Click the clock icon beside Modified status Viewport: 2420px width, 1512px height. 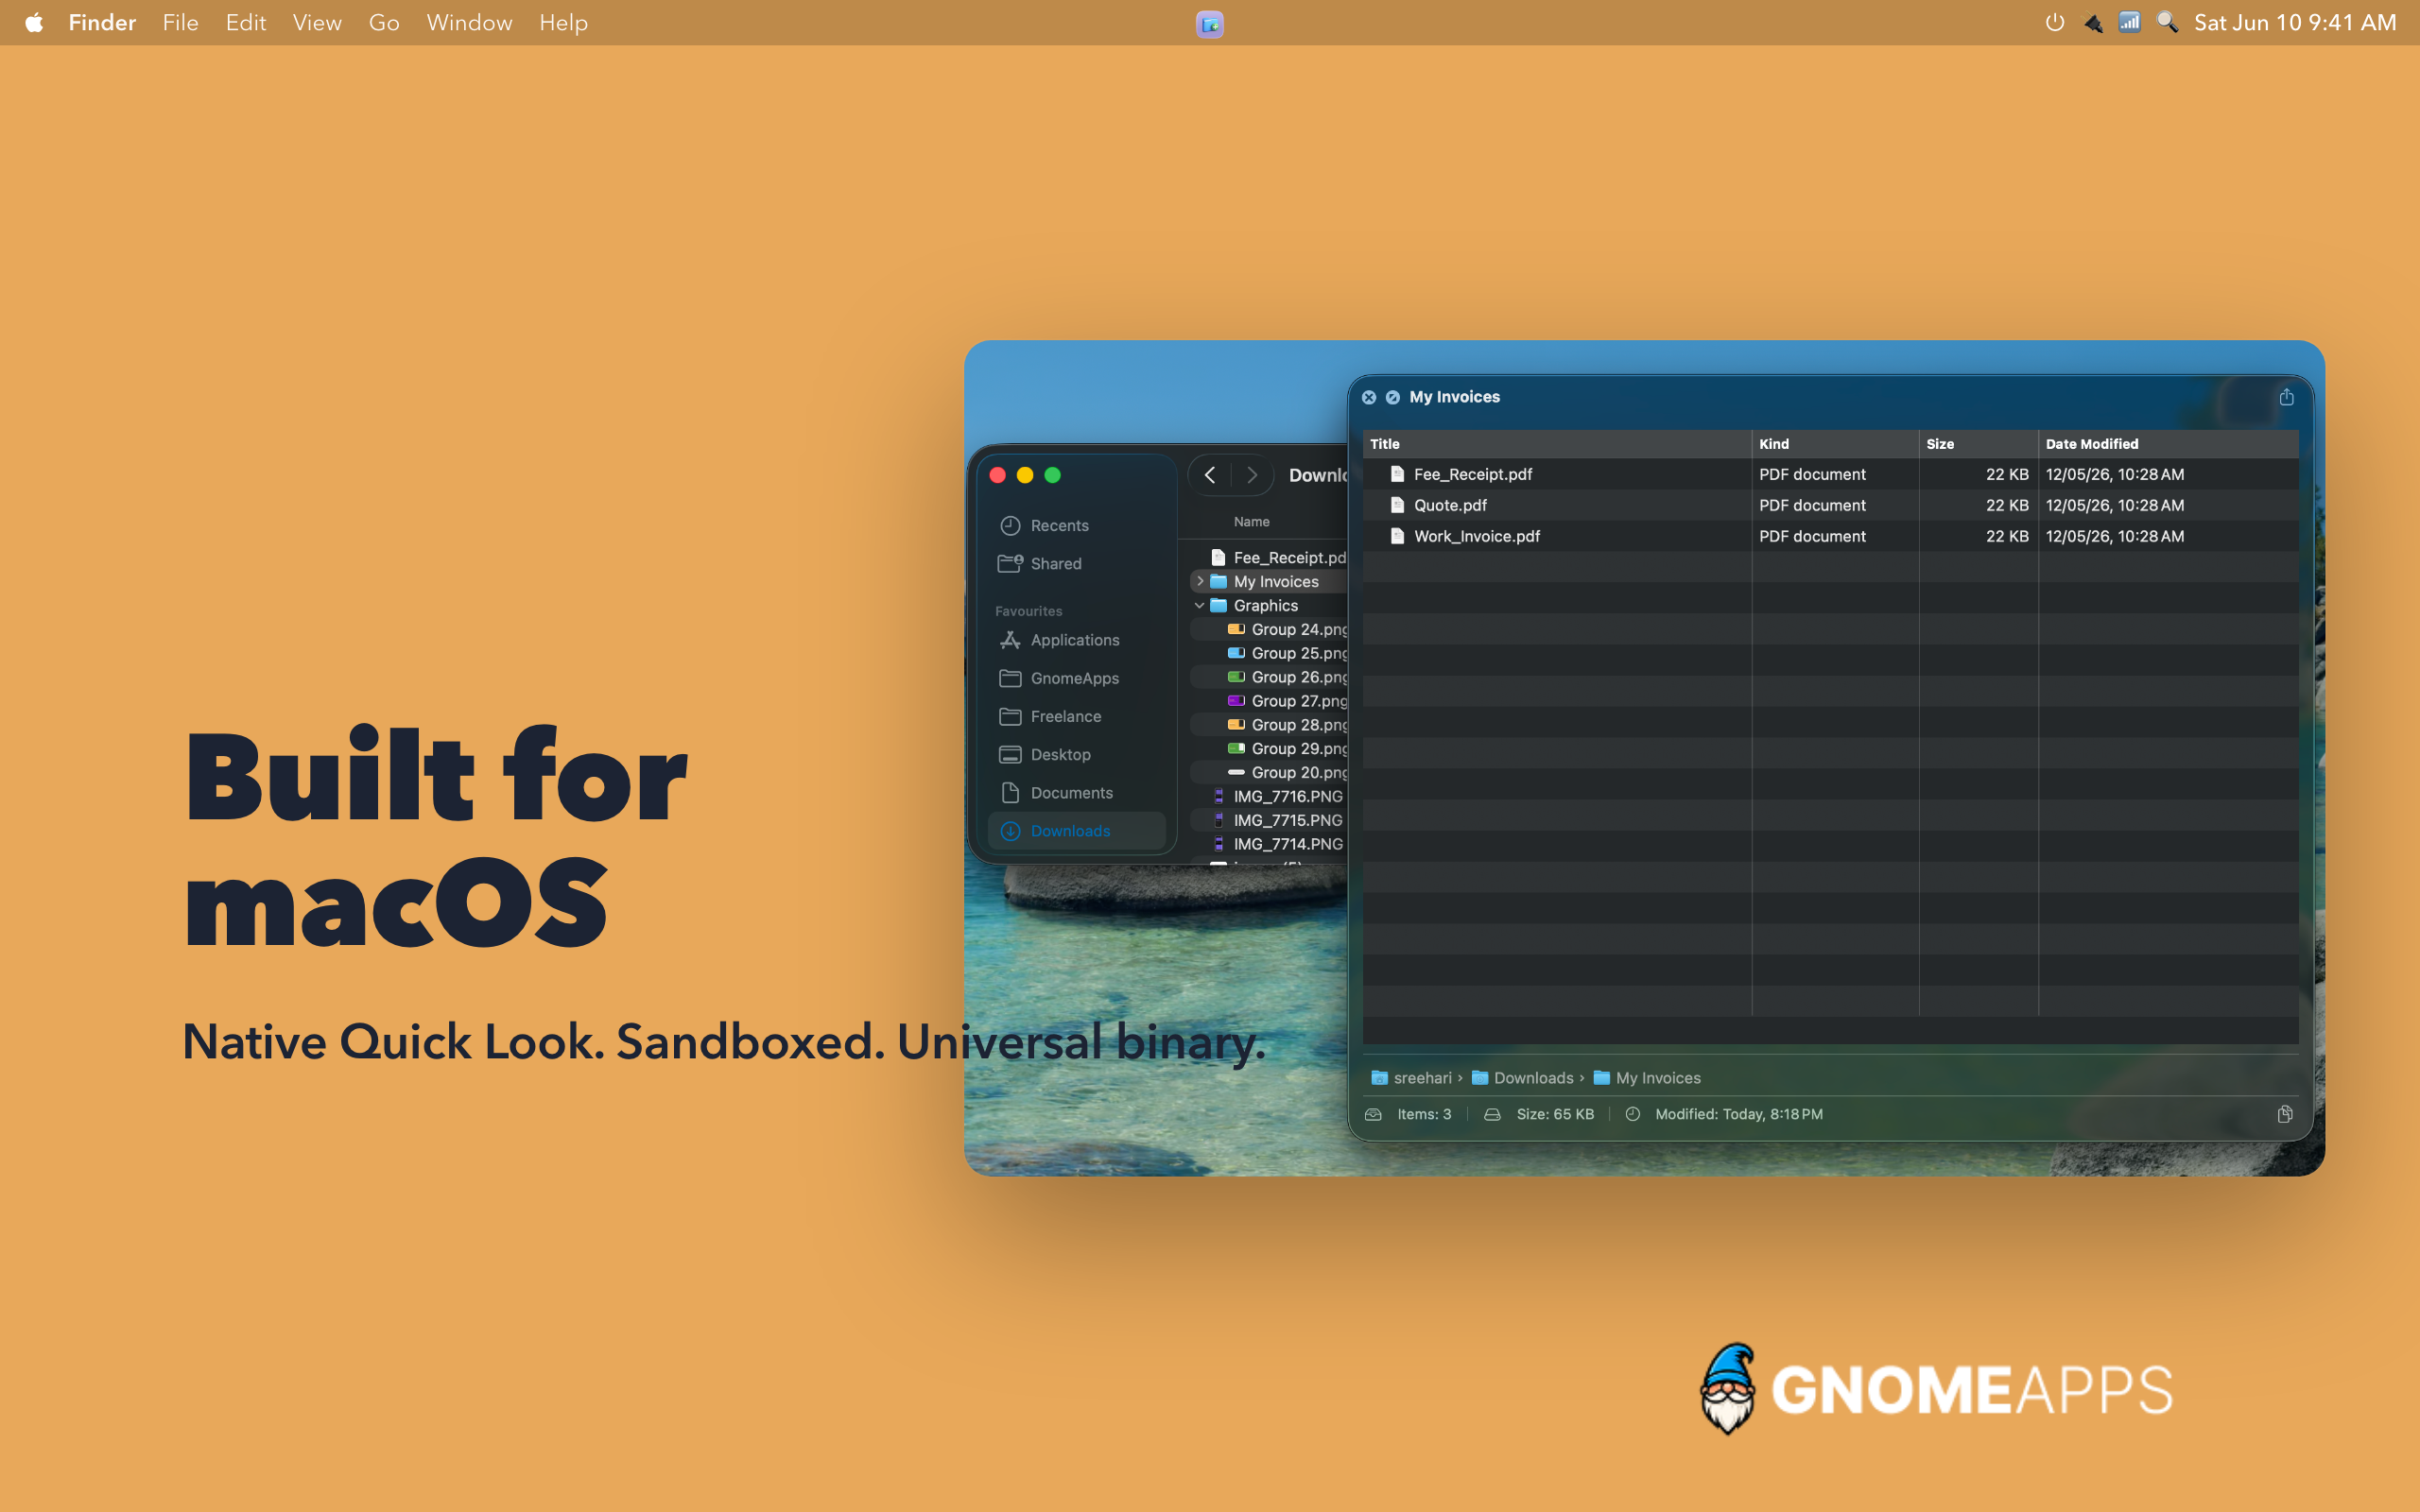click(x=1633, y=1114)
